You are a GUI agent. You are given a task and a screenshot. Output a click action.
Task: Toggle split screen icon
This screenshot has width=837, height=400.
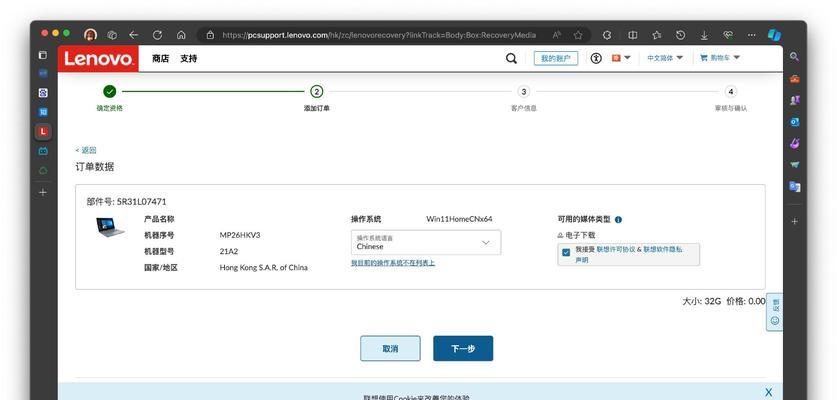coord(633,35)
